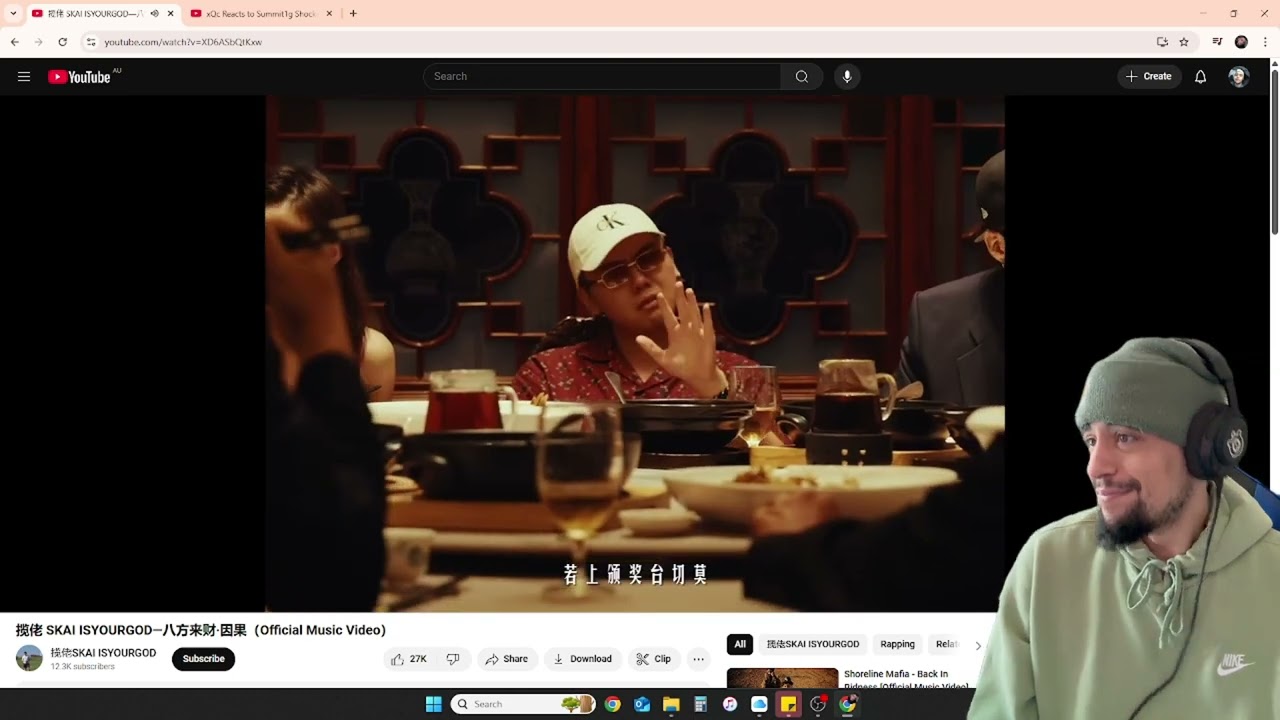This screenshot has width=1280, height=720.
Task: Open the YouTube account avatar menu
Action: click(x=1239, y=77)
